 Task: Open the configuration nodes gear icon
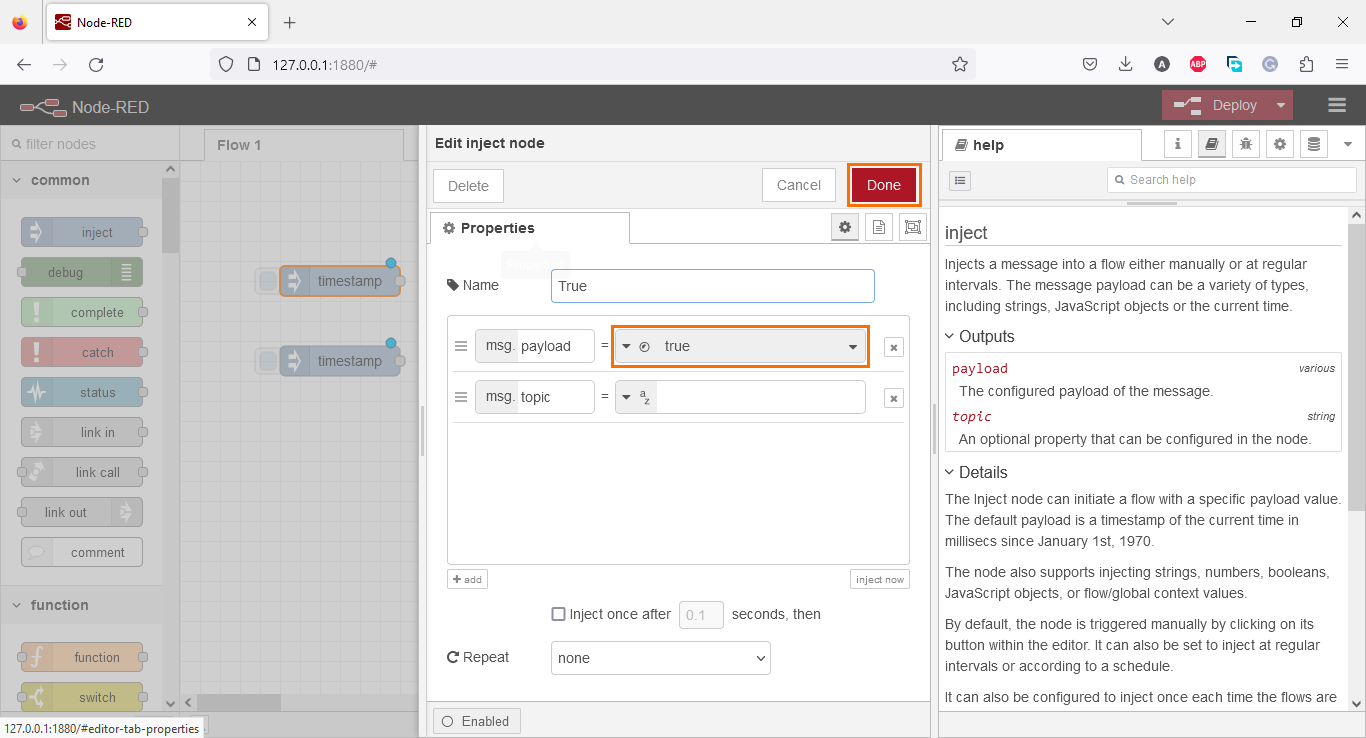pos(1280,144)
